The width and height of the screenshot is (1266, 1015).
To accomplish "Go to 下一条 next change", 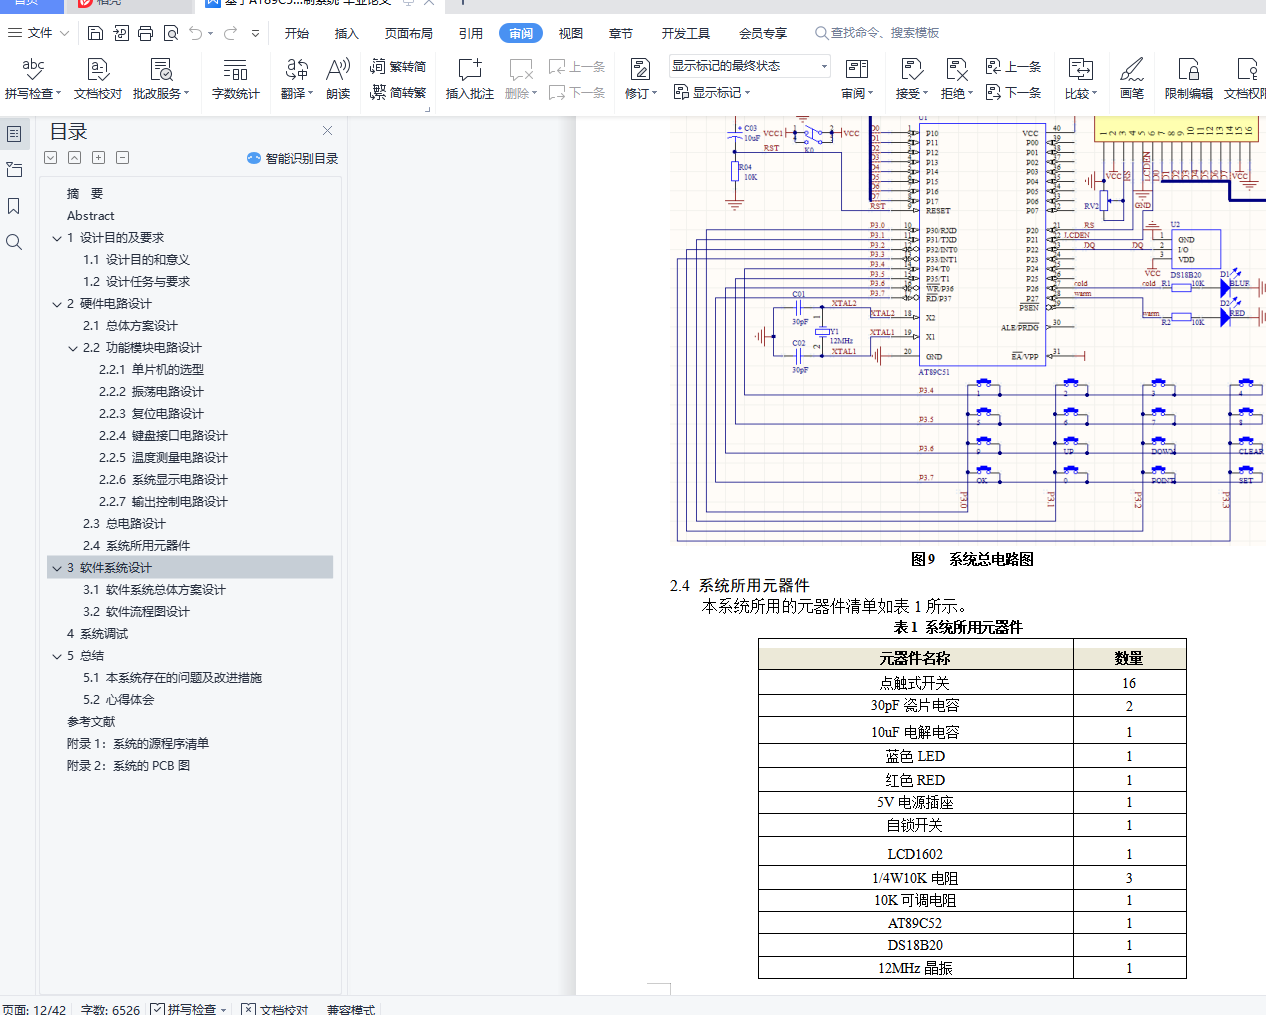I will (x=1014, y=93).
